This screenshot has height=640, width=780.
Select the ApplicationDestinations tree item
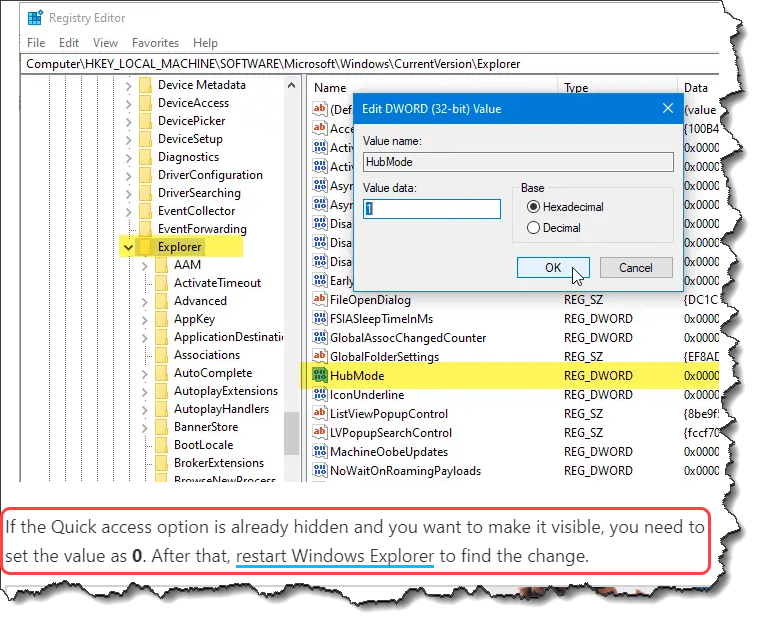pos(228,337)
